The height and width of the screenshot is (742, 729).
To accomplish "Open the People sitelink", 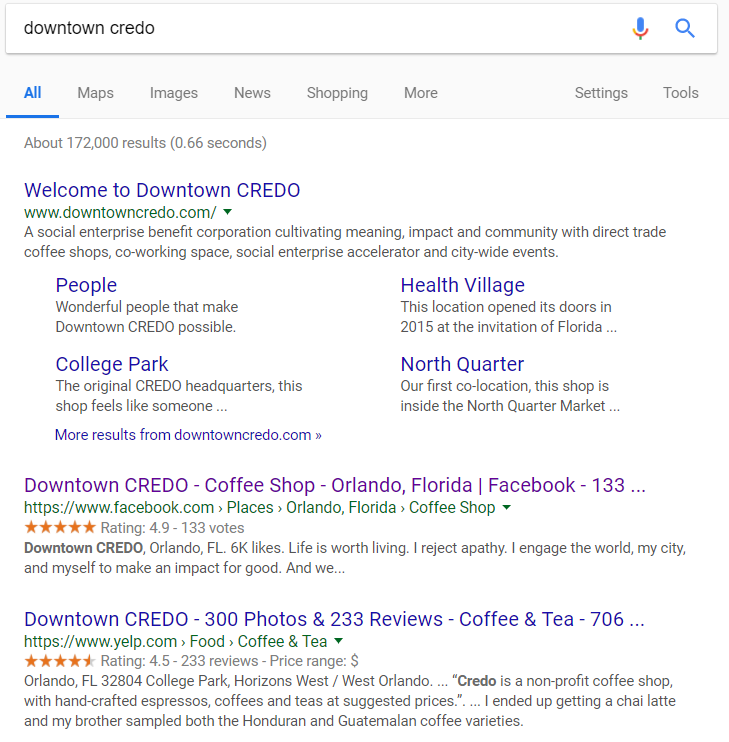I will [x=86, y=285].
